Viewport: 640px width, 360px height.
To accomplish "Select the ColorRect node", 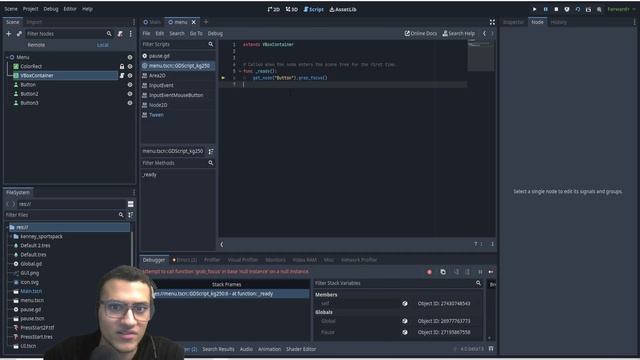I will pos(31,66).
